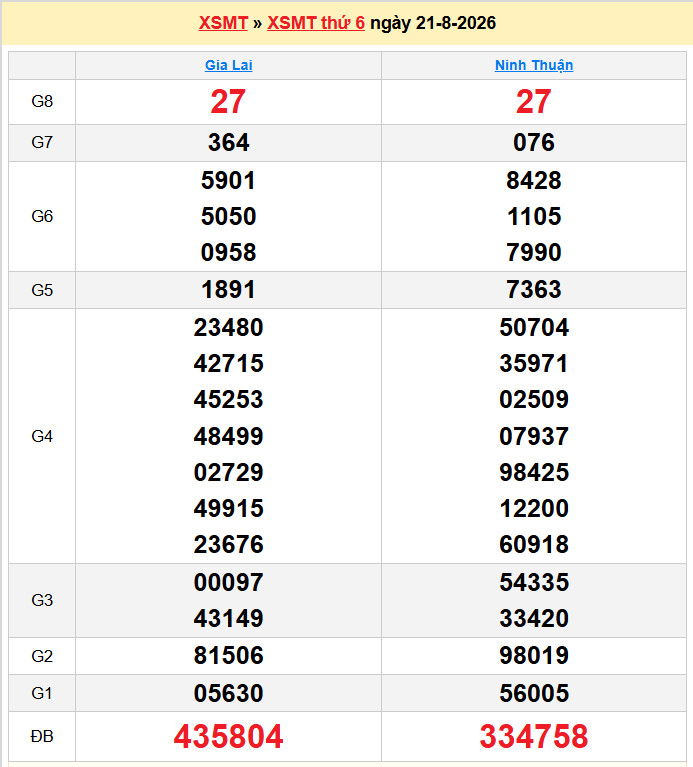Select Gia Lai G7 number 364

pyautogui.click(x=228, y=142)
